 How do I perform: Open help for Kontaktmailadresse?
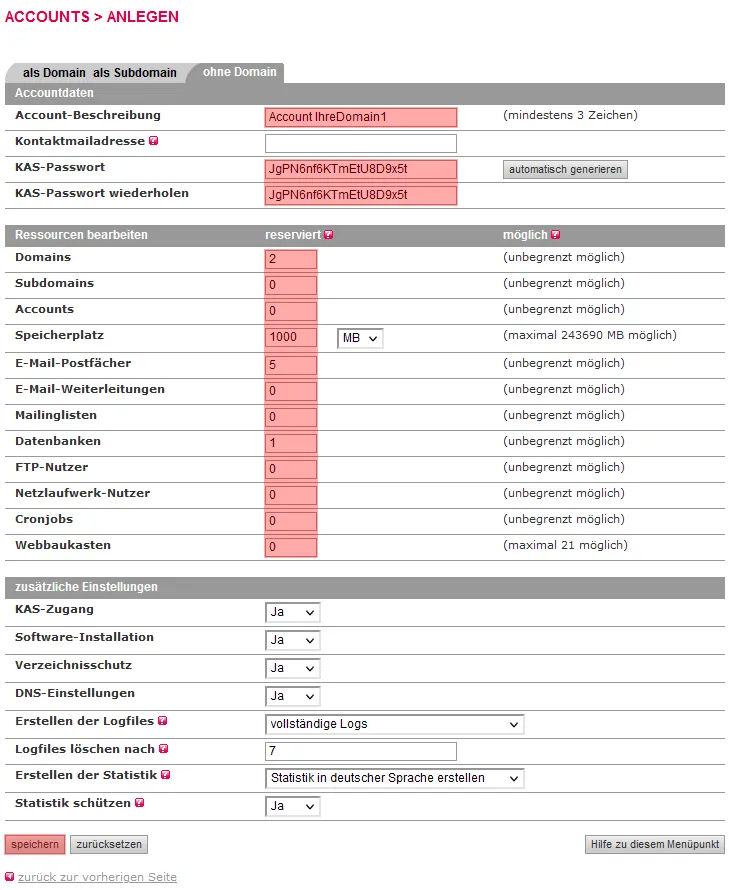click(x=154, y=141)
